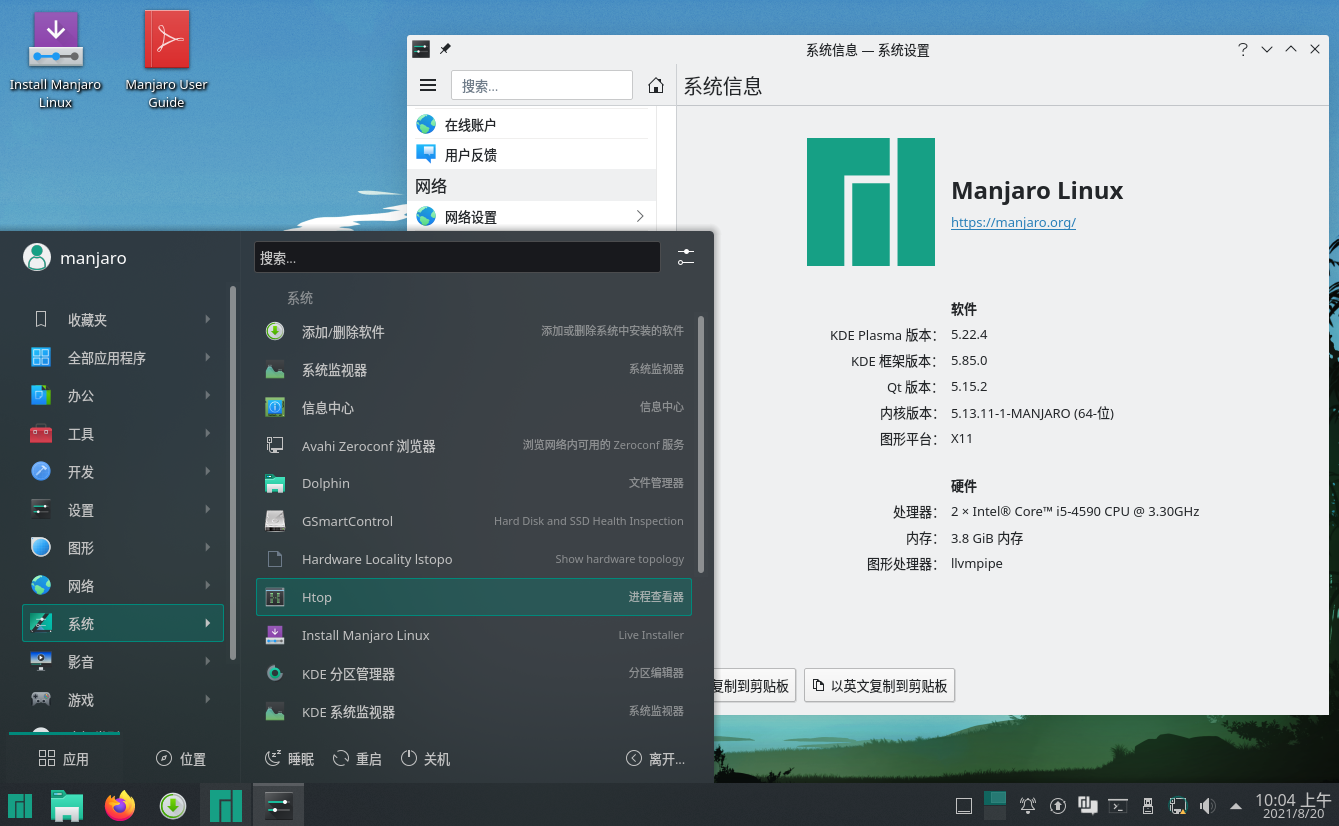Screen dimensions: 1339x826
Task: Open 用户反馈 in settings sidebar
Action: click(531, 154)
